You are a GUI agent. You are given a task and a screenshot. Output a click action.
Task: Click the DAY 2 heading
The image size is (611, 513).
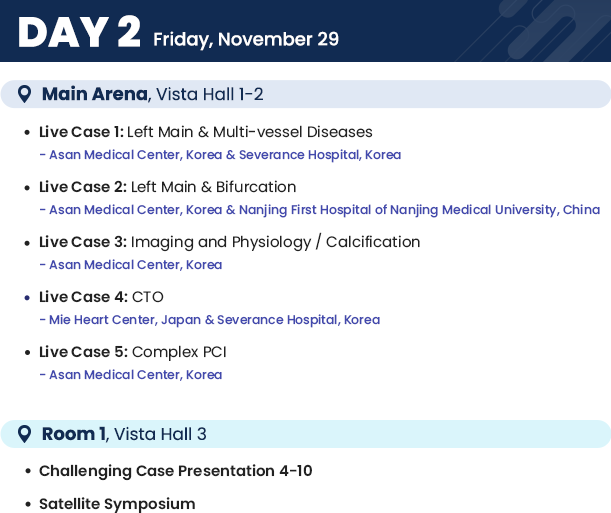tap(79, 32)
